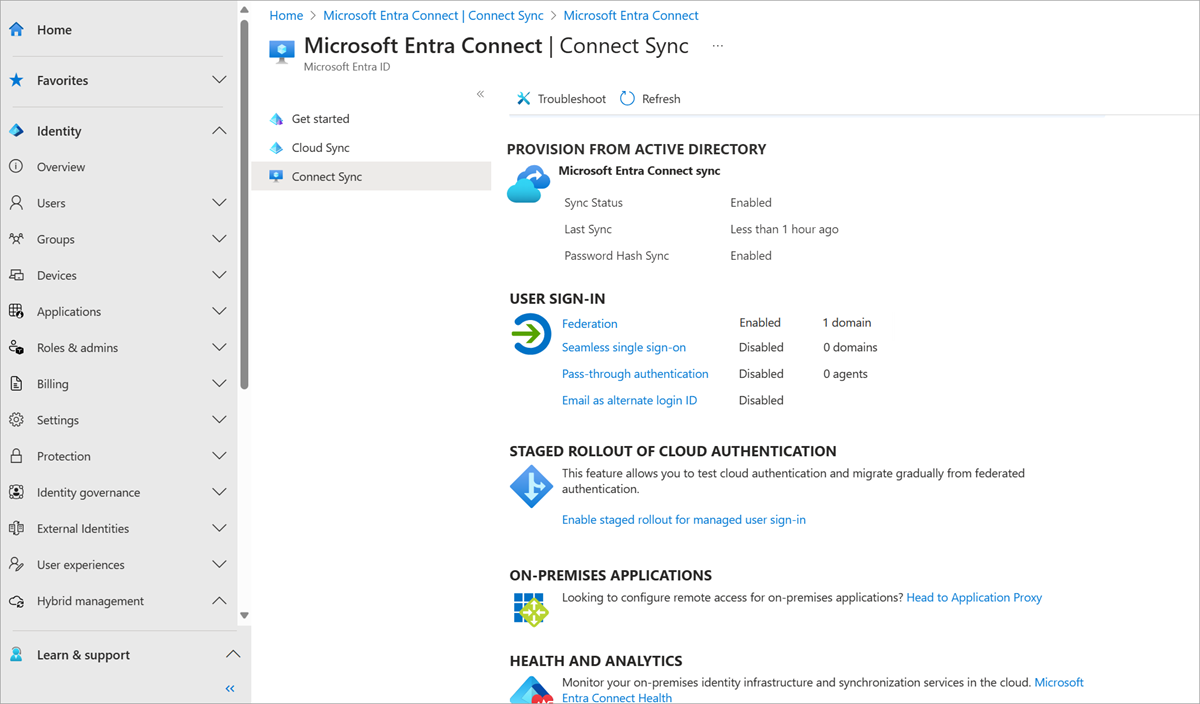Collapse the Hybrid management section
Viewport: 1200px width, 704px height.
(x=220, y=601)
